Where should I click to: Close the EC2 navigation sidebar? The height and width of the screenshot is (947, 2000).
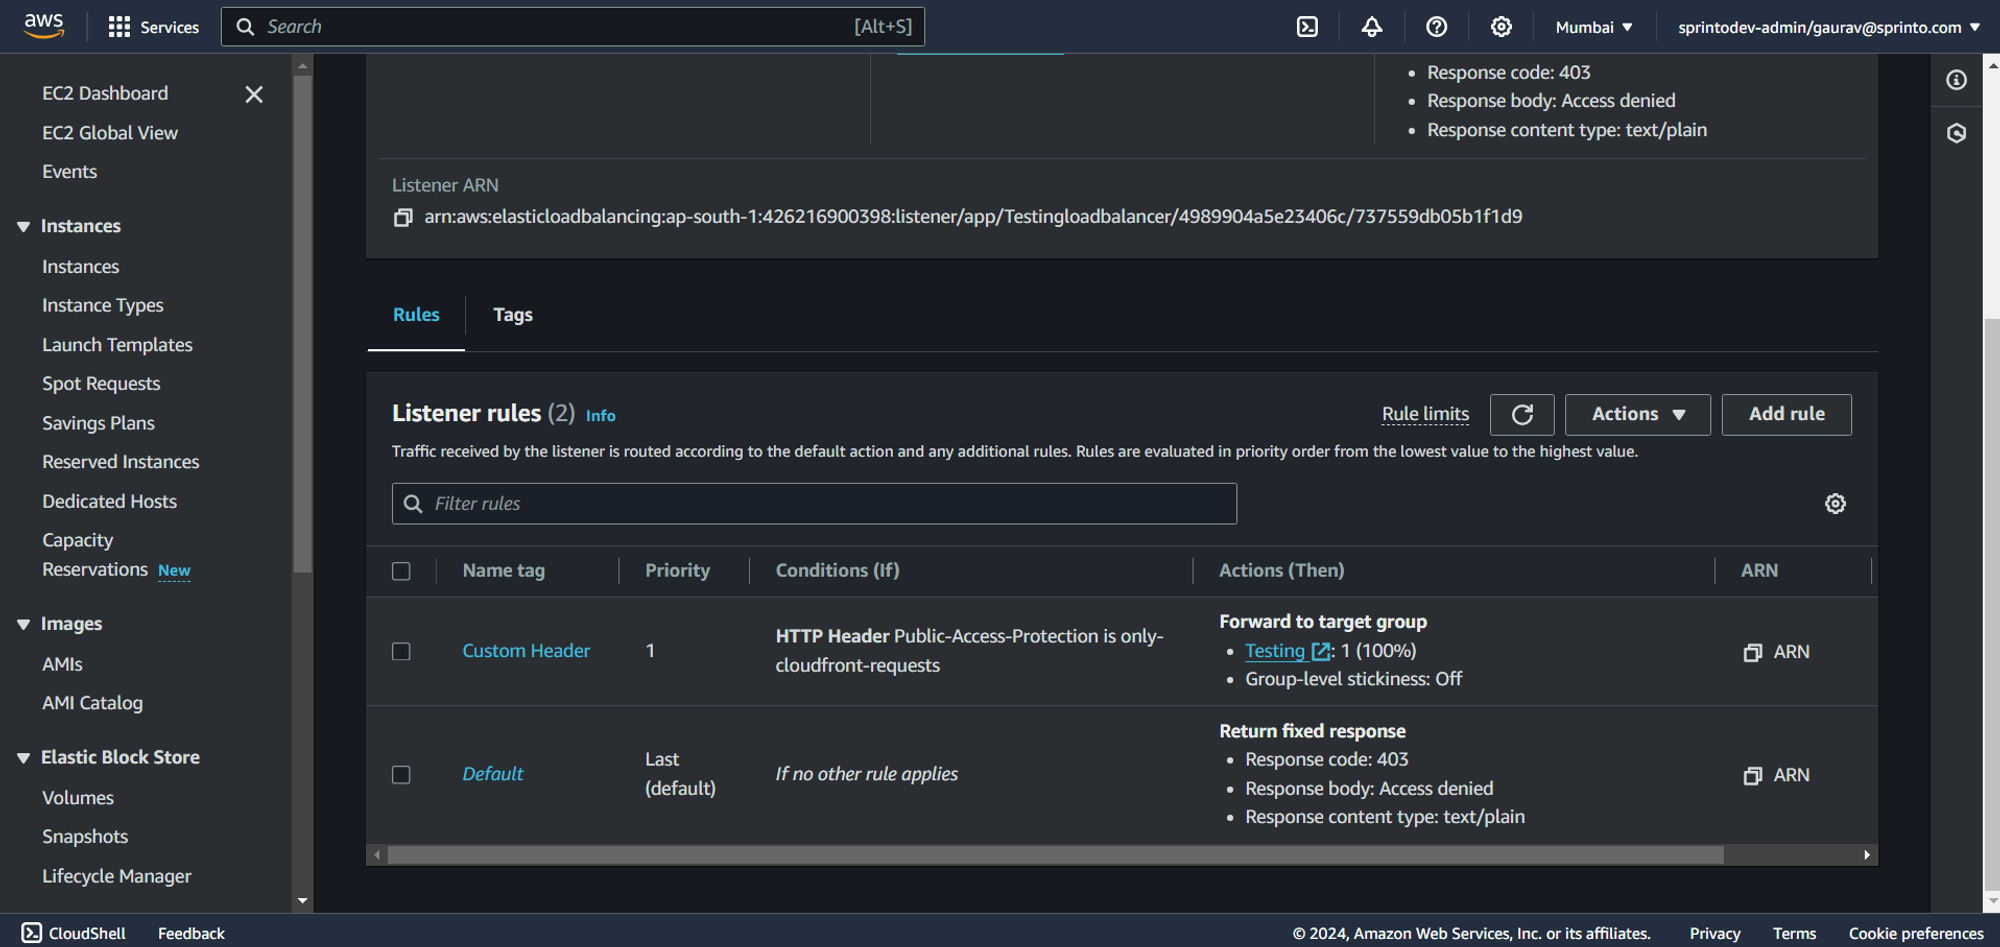tap(254, 94)
